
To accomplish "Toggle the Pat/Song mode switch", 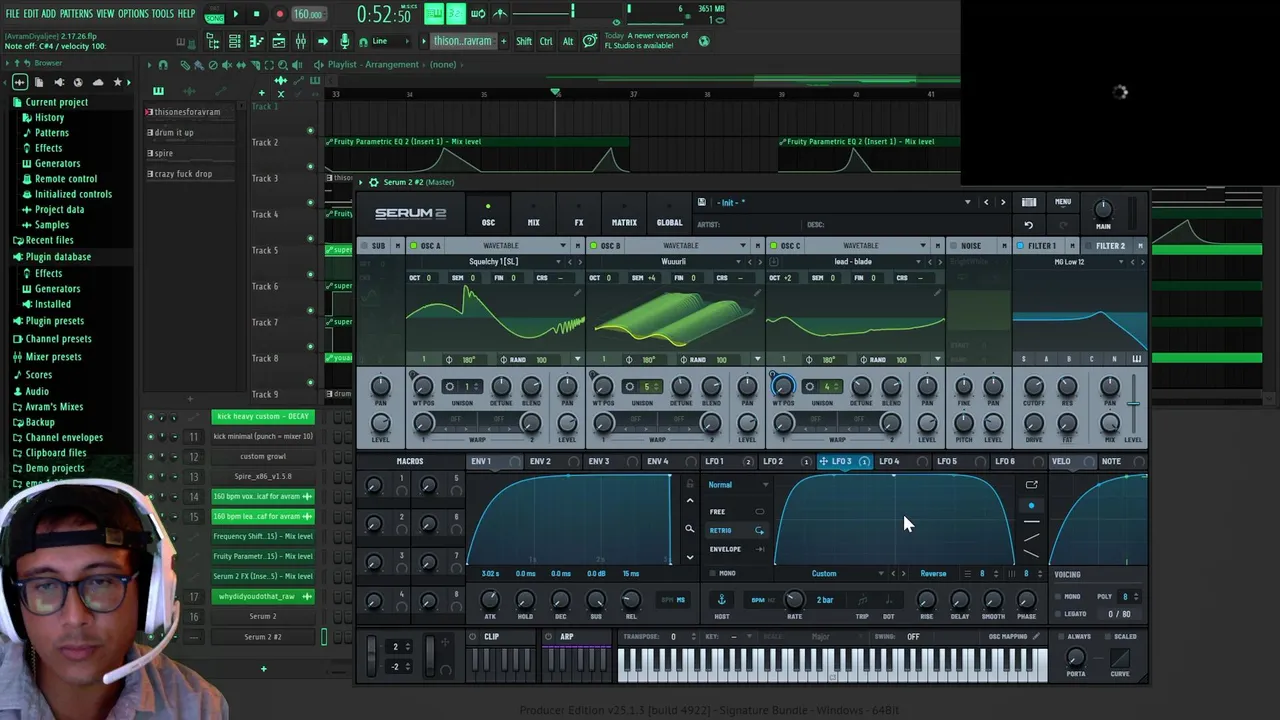I will [x=214, y=14].
